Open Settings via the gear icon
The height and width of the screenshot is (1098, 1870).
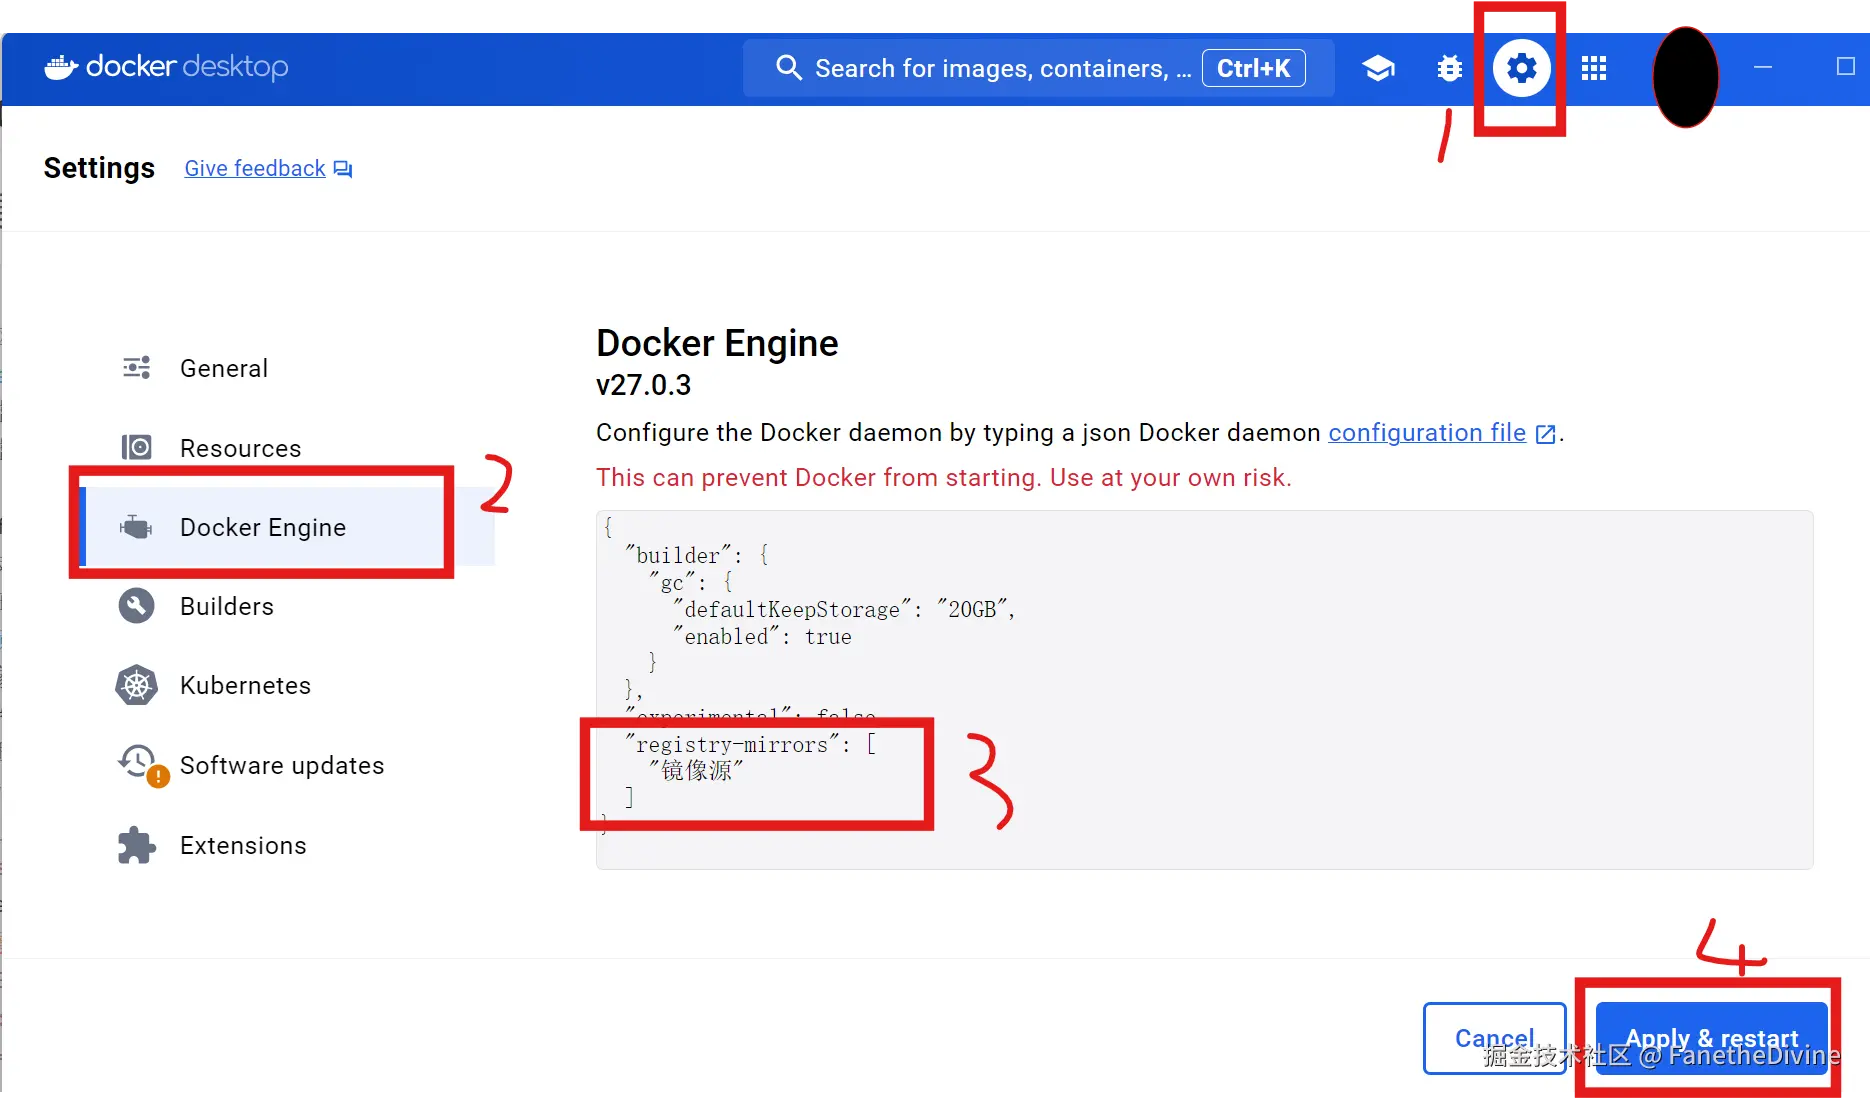click(x=1521, y=68)
